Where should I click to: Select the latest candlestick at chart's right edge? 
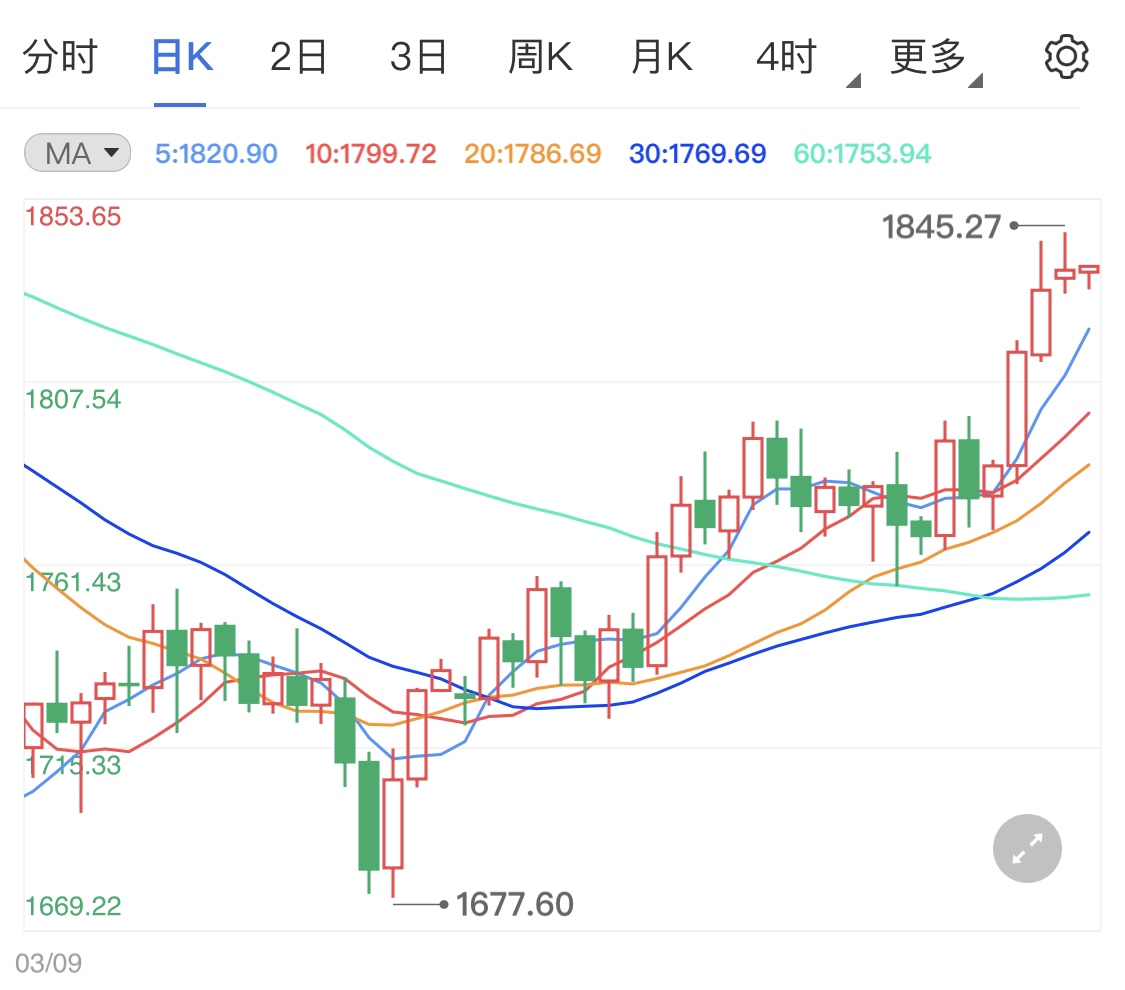(1089, 275)
